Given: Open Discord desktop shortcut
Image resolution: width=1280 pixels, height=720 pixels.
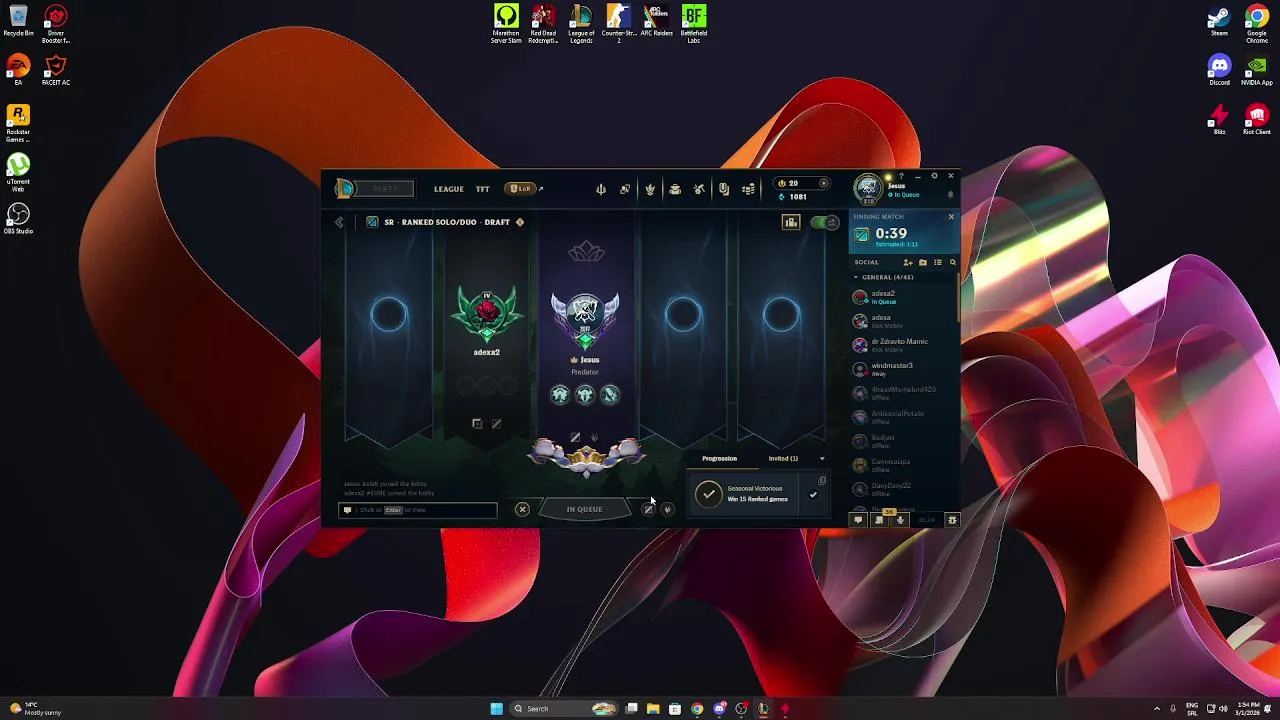Looking at the screenshot, I should pyautogui.click(x=1219, y=70).
